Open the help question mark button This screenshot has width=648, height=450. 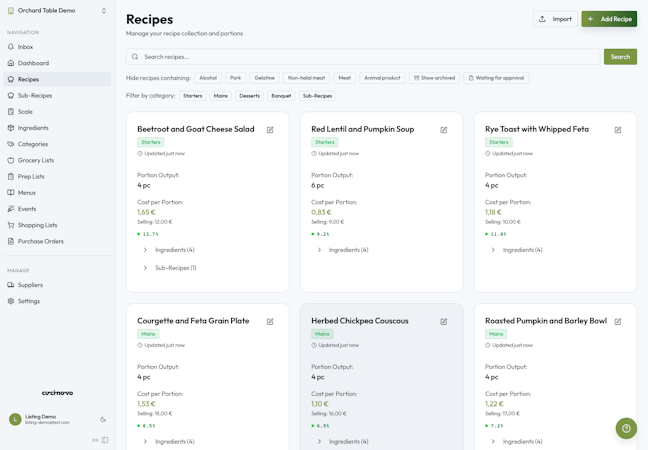click(x=626, y=428)
